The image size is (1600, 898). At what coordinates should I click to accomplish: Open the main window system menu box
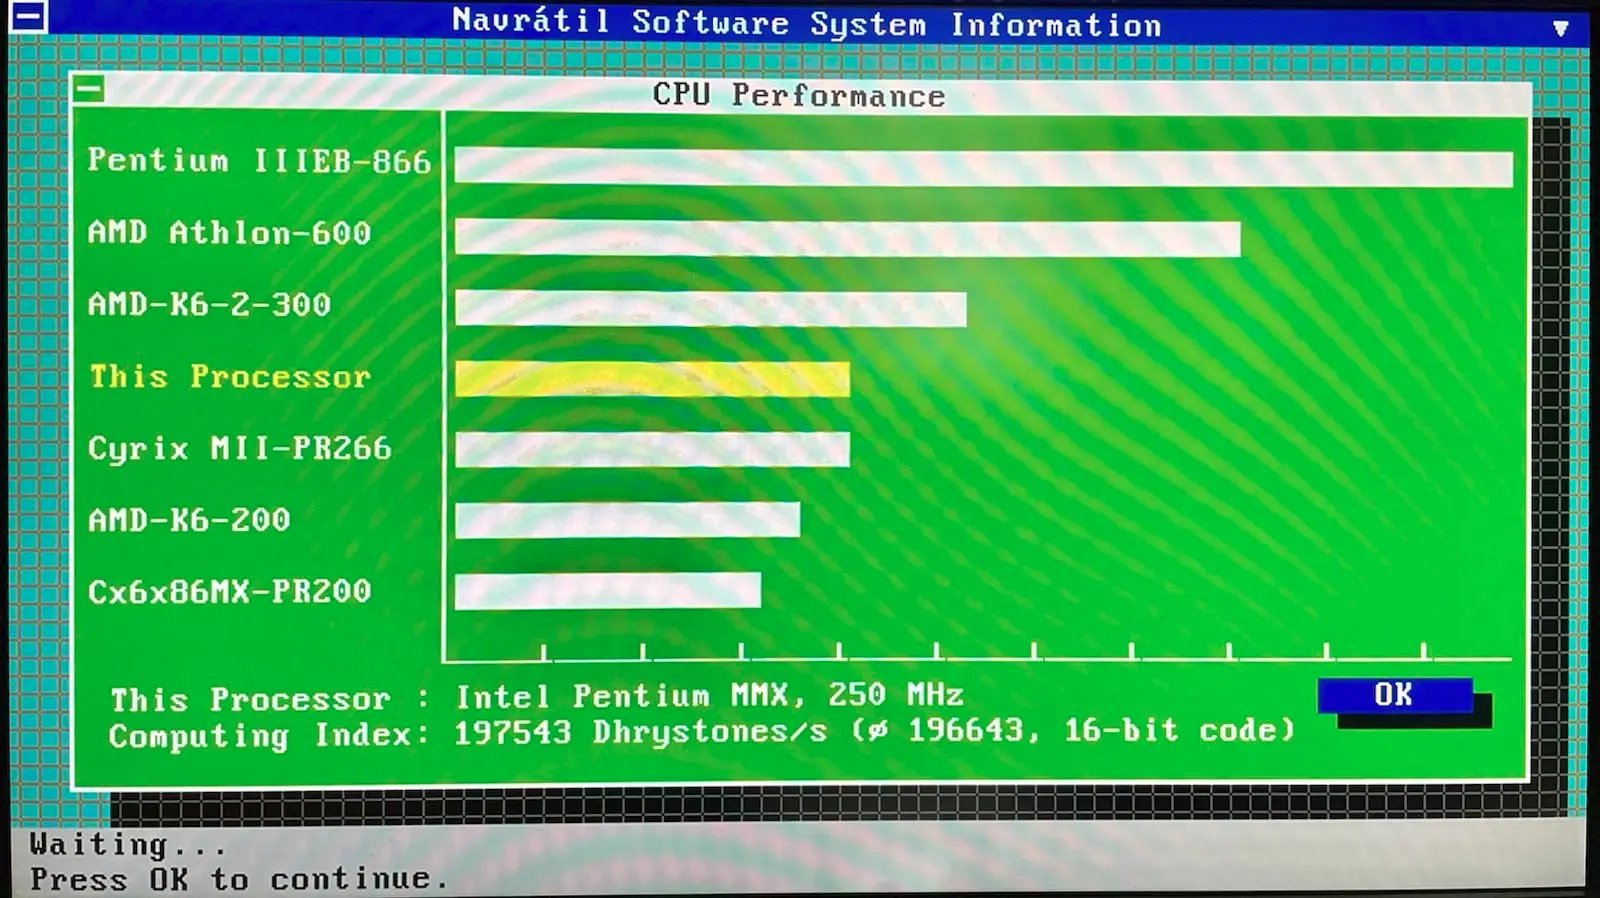(x=28, y=16)
